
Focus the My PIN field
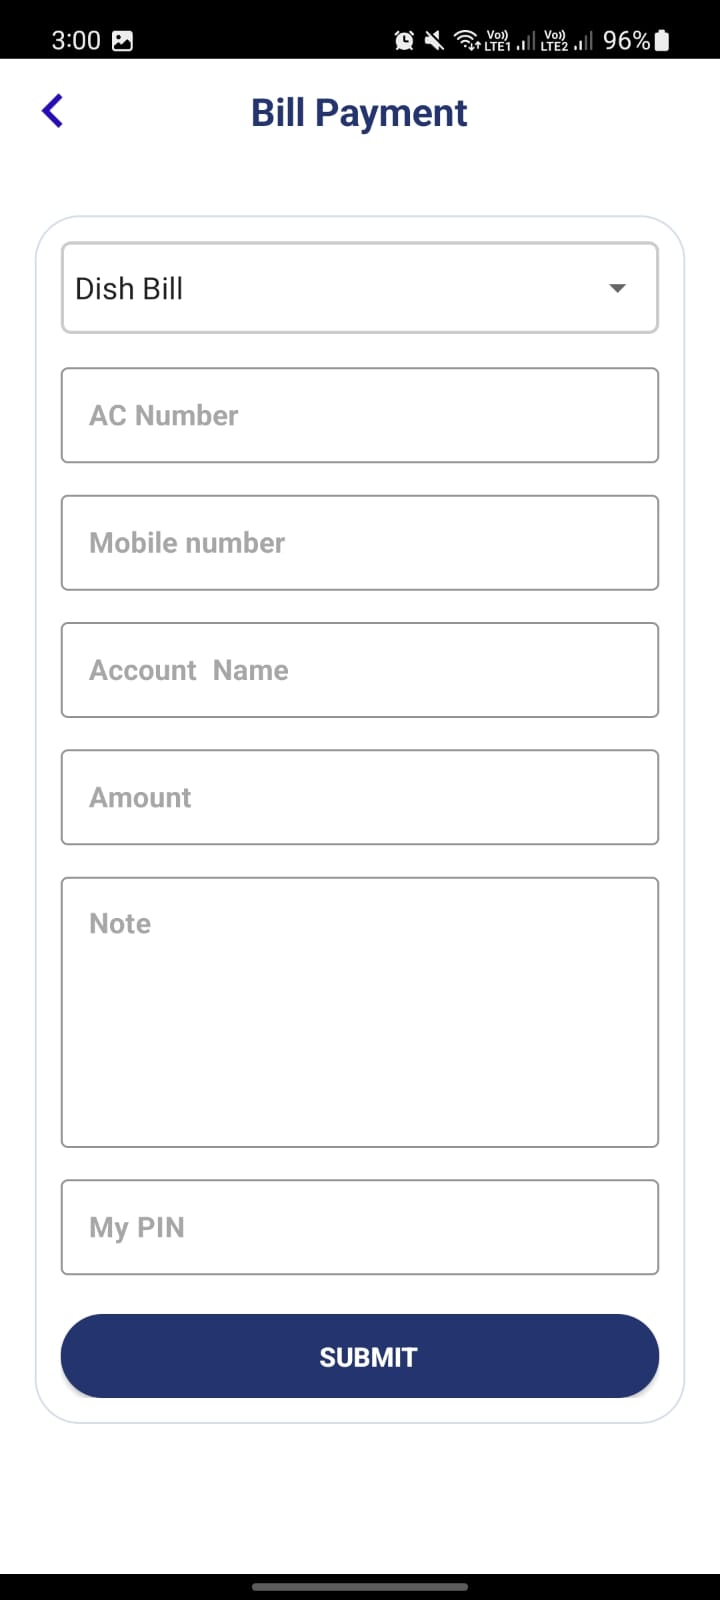coord(360,1227)
